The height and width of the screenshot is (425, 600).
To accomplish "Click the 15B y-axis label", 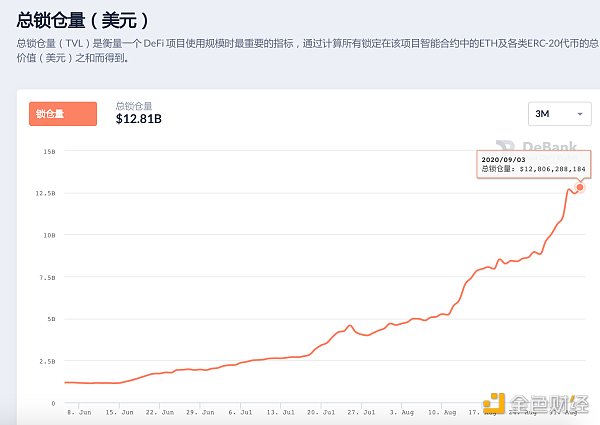I will (x=49, y=151).
